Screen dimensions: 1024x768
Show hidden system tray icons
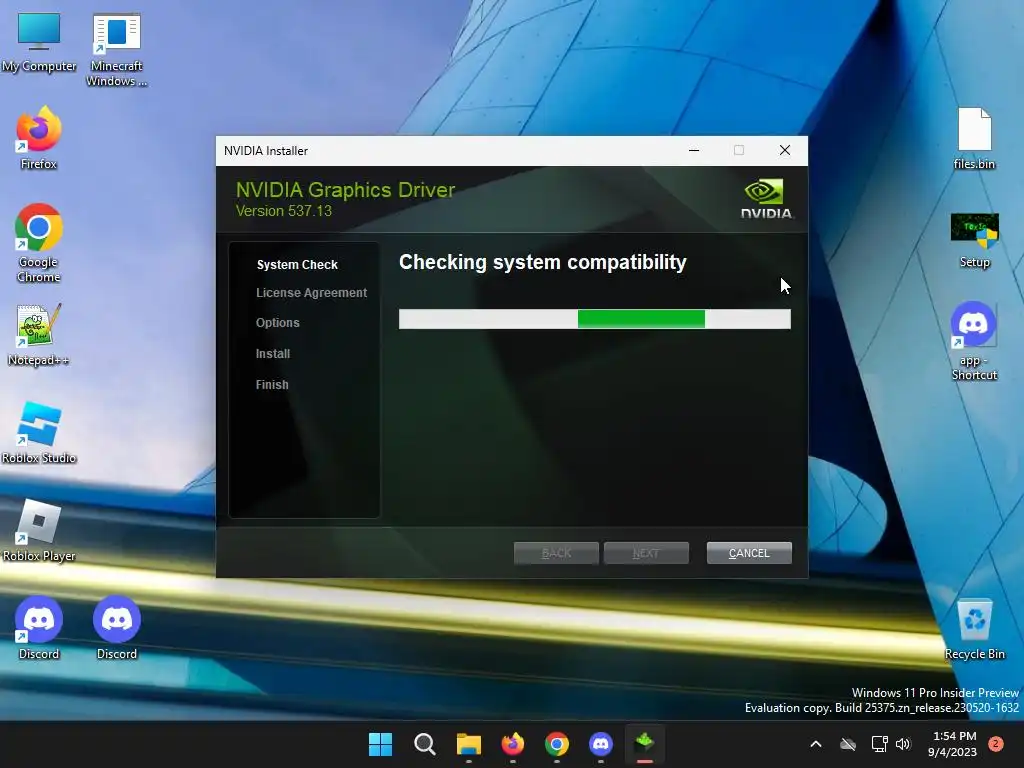coord(816,744)
